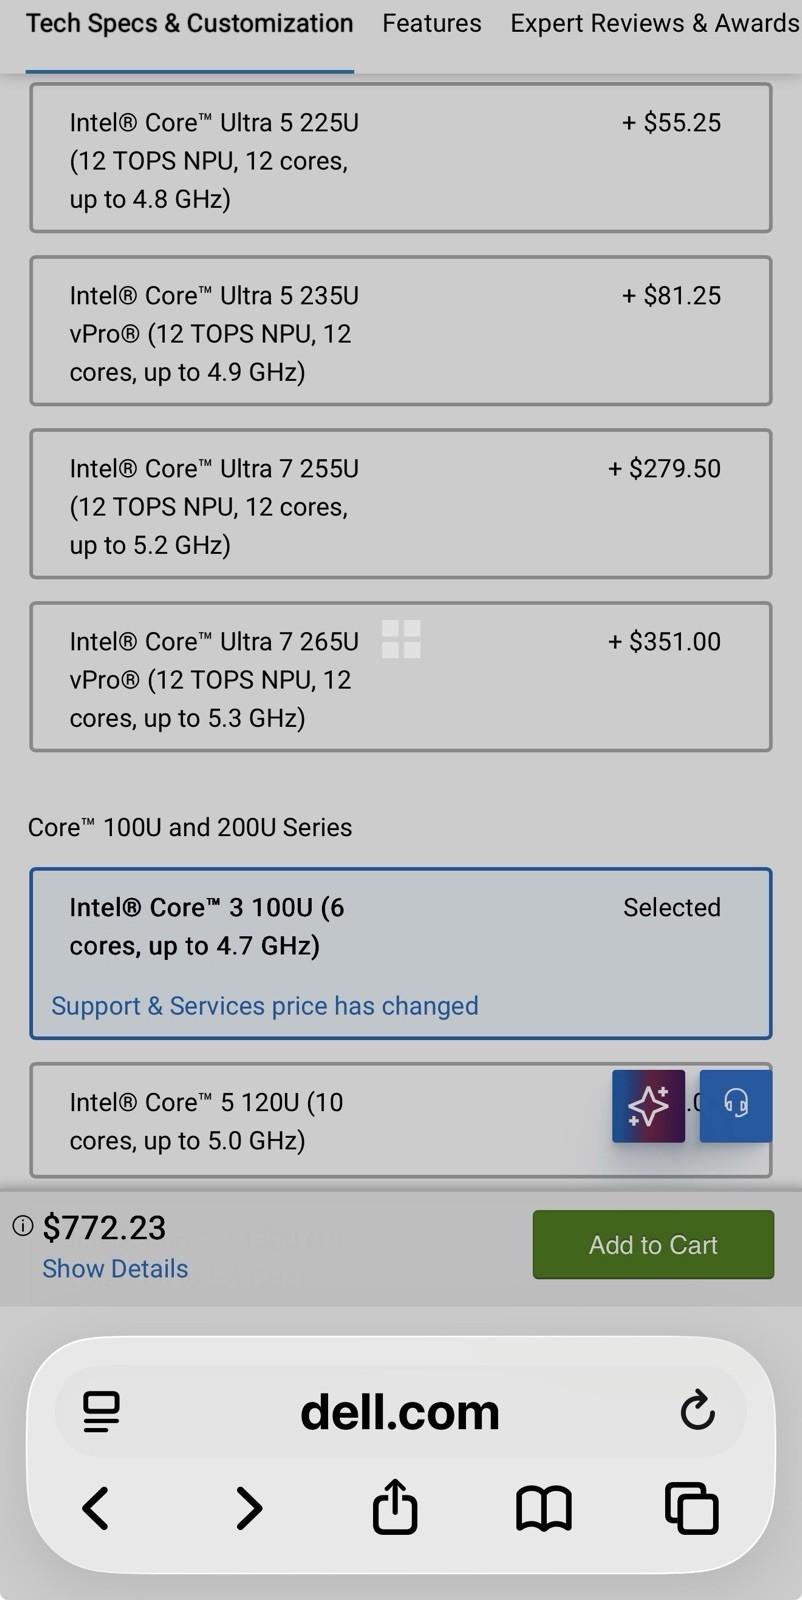
Task: Switch to Expert Reviews & Awards tab
Action: tap(655, 23)
